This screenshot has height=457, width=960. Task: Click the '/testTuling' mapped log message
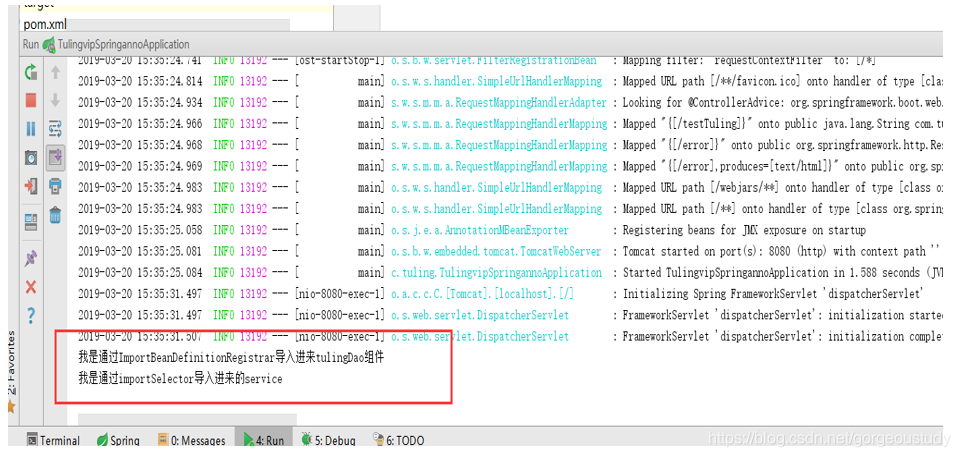click(782, 124)
